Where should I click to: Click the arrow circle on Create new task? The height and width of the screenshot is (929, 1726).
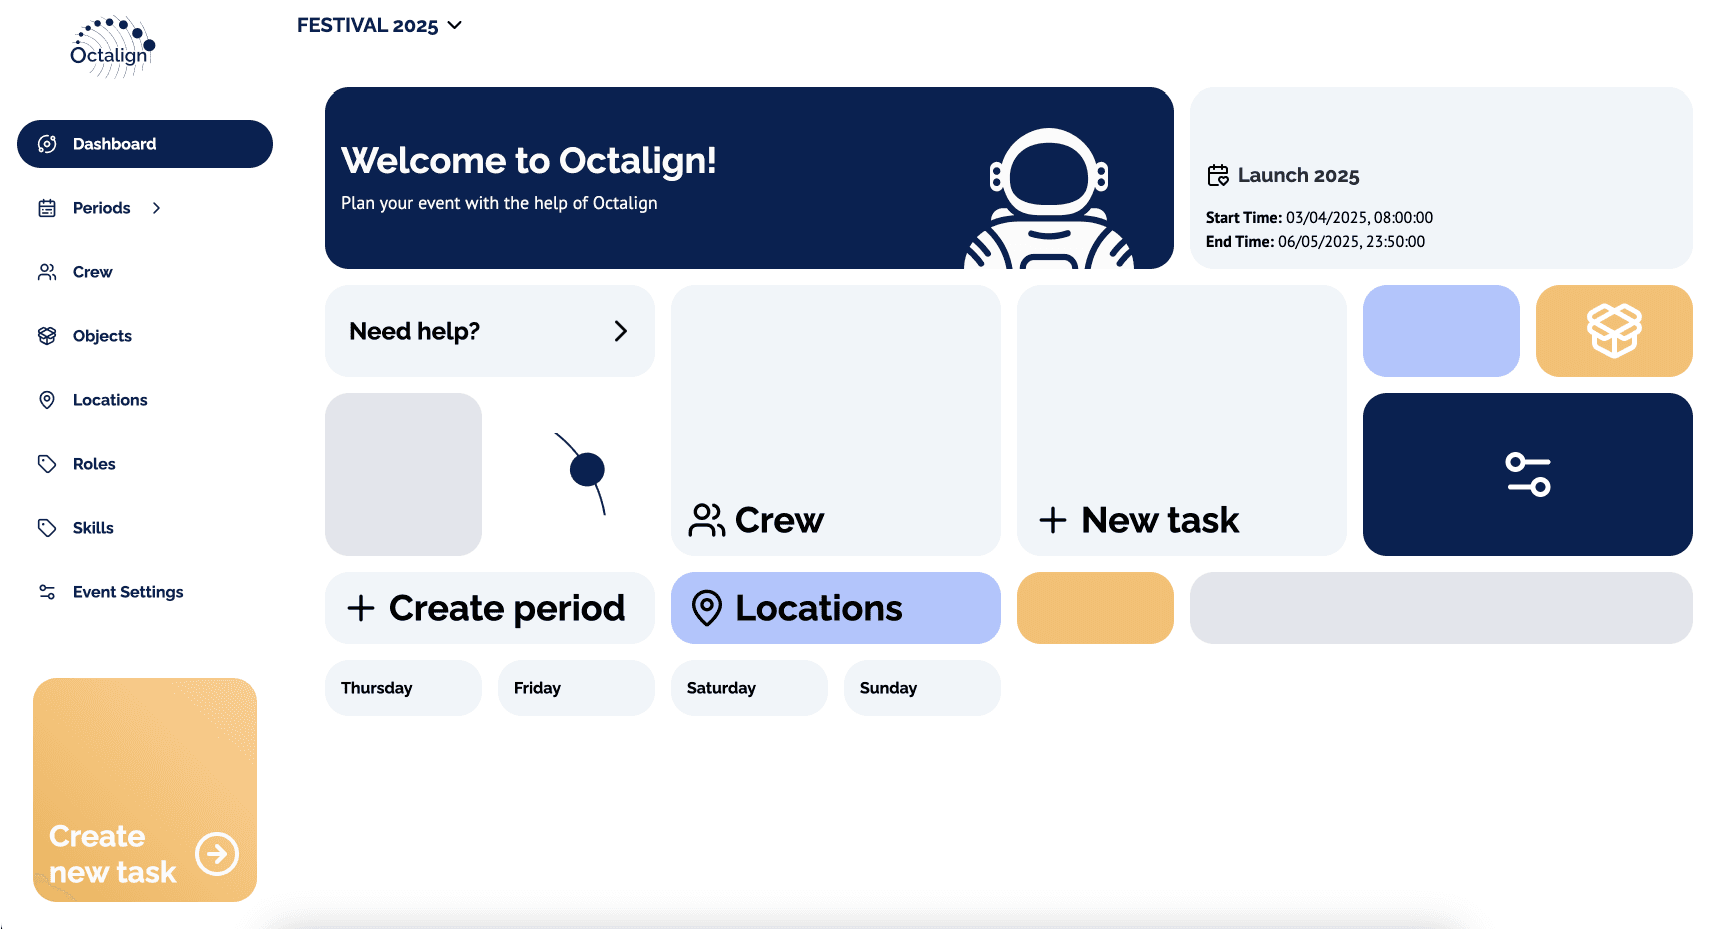pyautogui.click(x=217, y=854)
